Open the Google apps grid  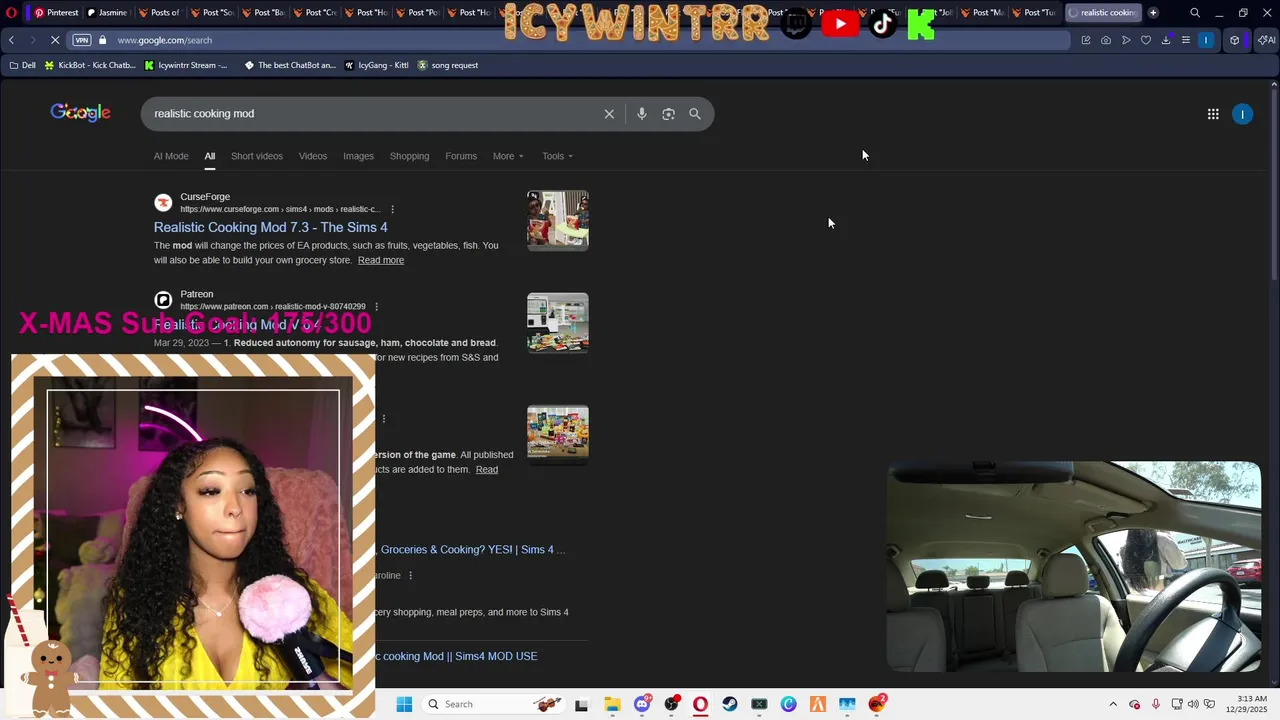tap(1213, 114)
